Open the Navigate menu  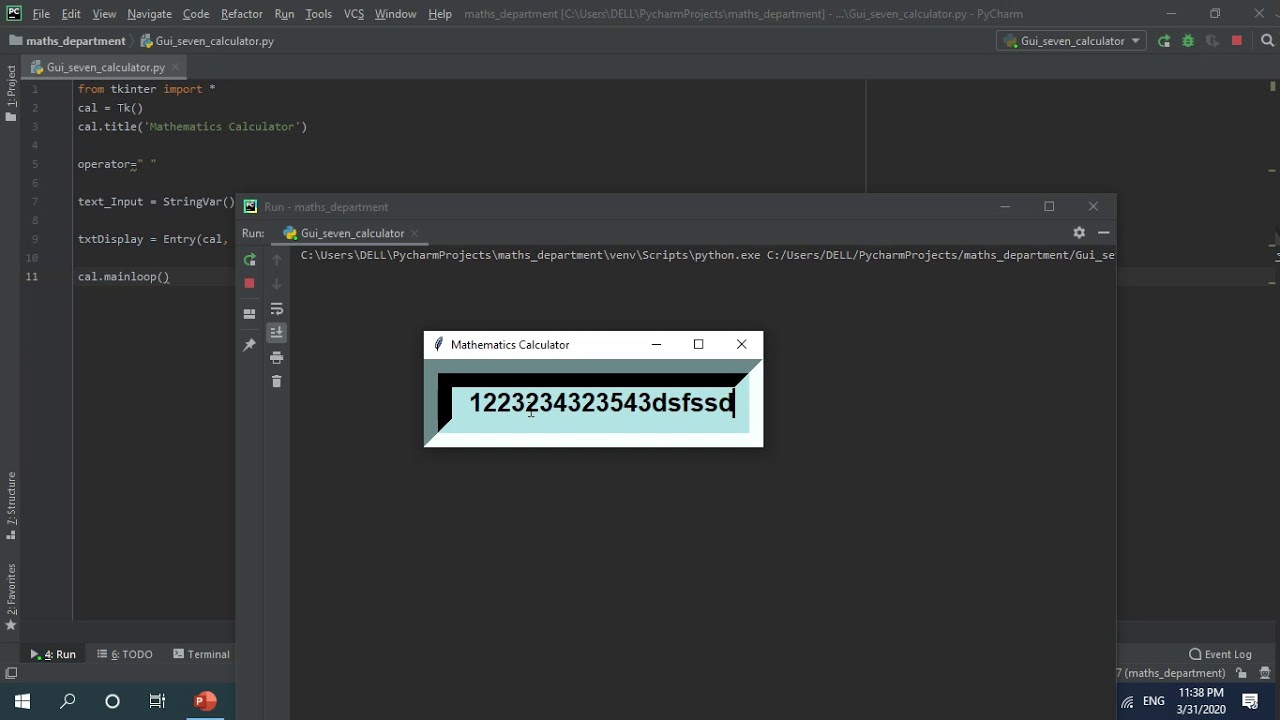150,14
